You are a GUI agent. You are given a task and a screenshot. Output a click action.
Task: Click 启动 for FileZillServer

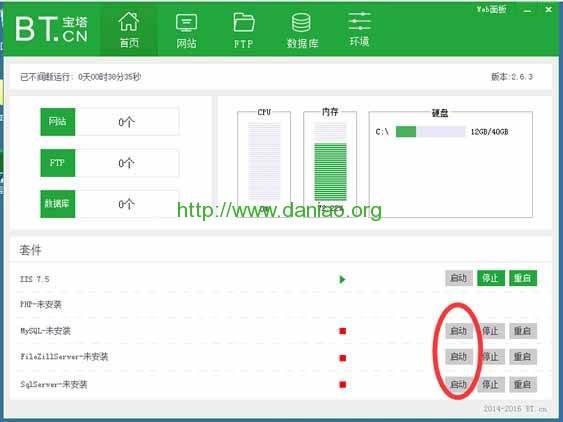coord(459,357)
